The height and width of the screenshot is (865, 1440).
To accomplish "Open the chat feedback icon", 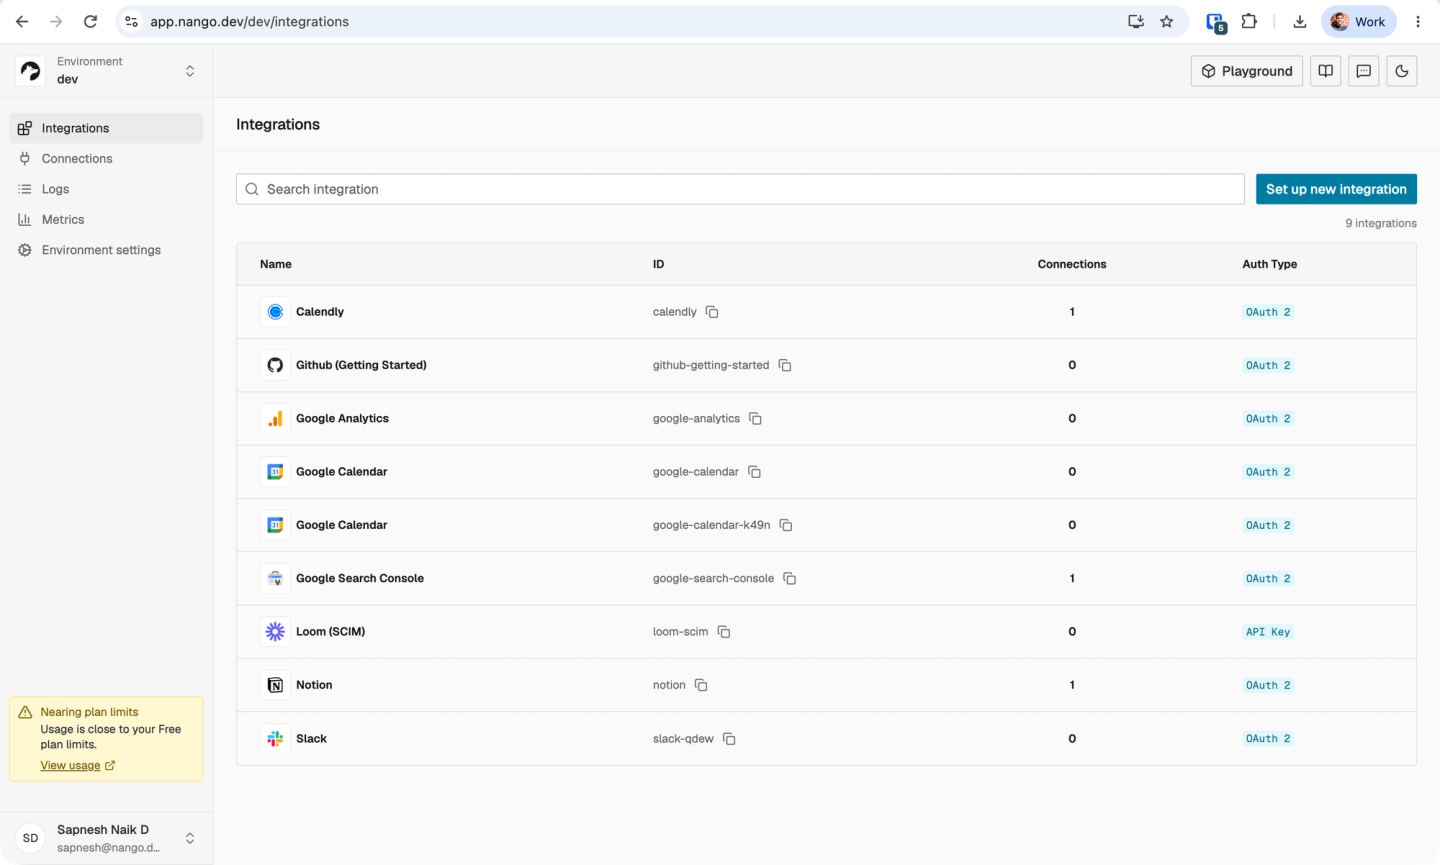I will (x=1364, y=71).
